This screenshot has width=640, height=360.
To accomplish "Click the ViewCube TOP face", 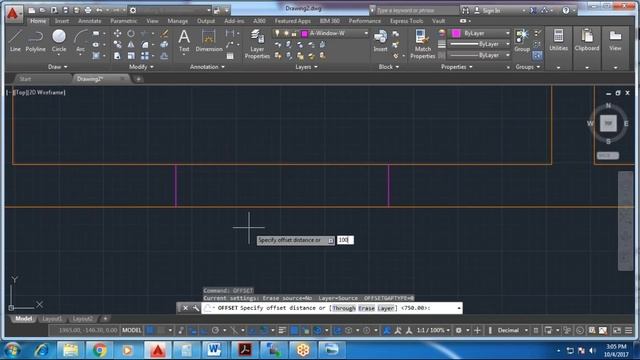I will 608,123.
